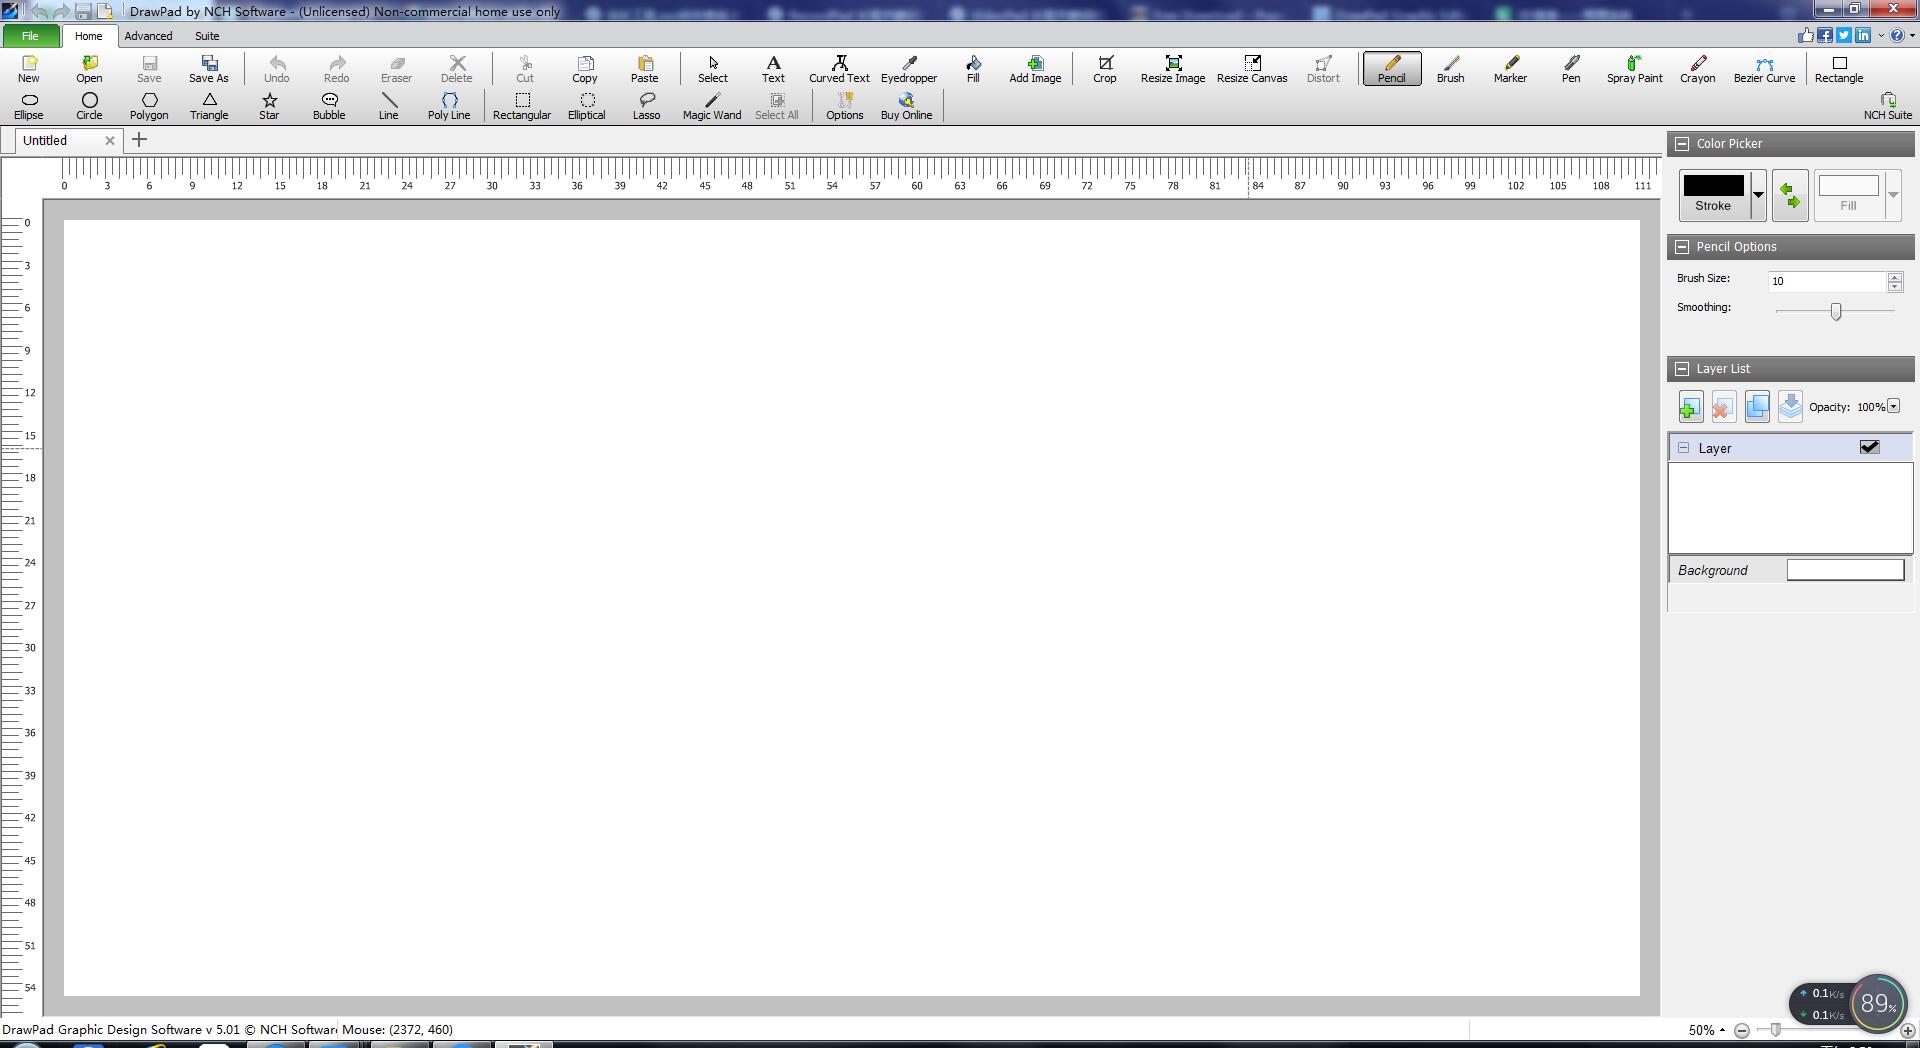Switch to the Advanced ribbon tab
Image resolution: width=1920 pixels, height=1048 pixels.
coord(148,36)
